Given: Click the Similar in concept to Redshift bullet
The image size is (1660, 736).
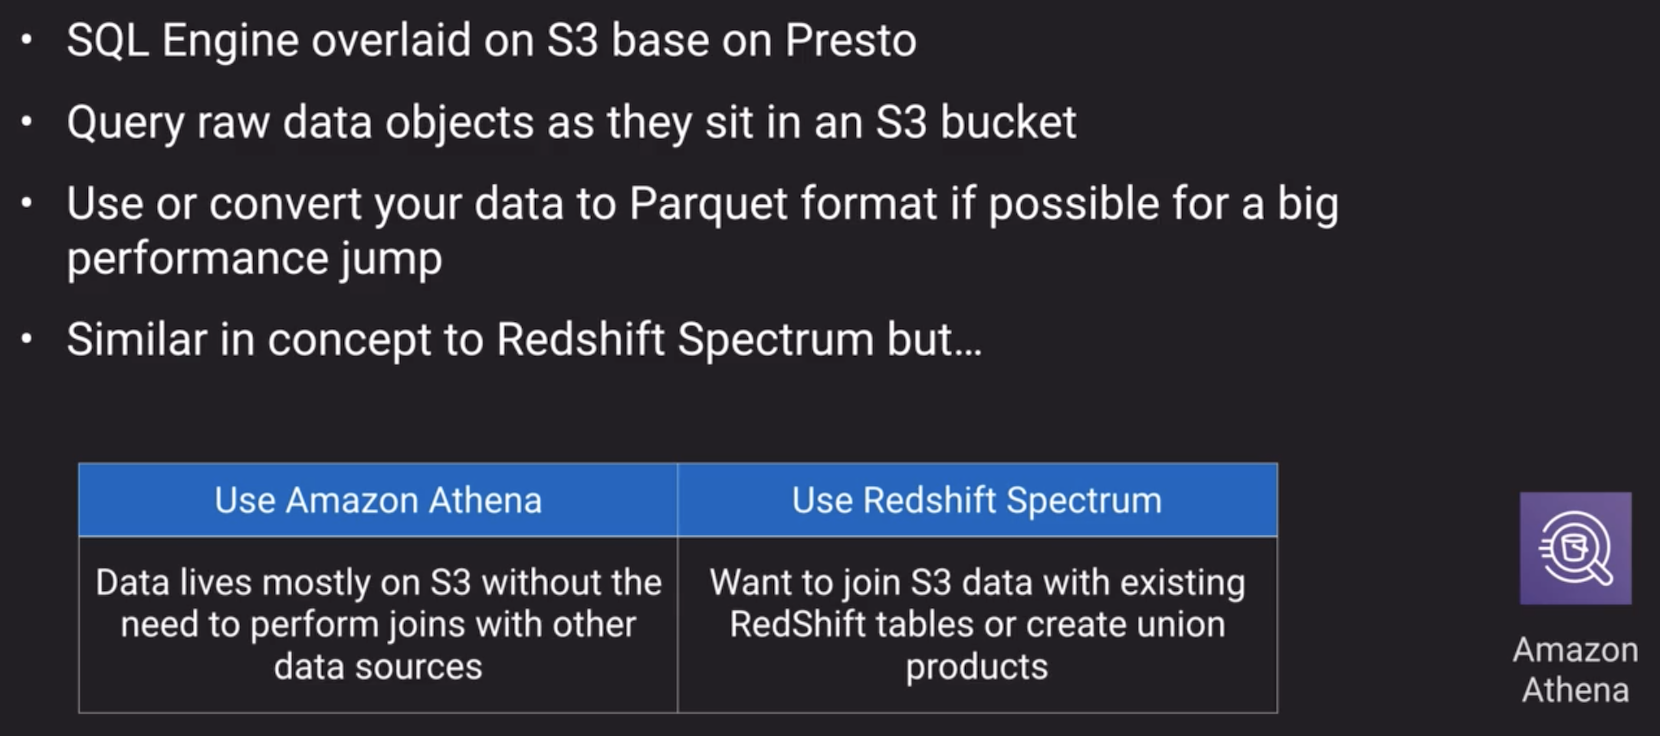Looking at the screenshot, I should [x=524, y=339].
